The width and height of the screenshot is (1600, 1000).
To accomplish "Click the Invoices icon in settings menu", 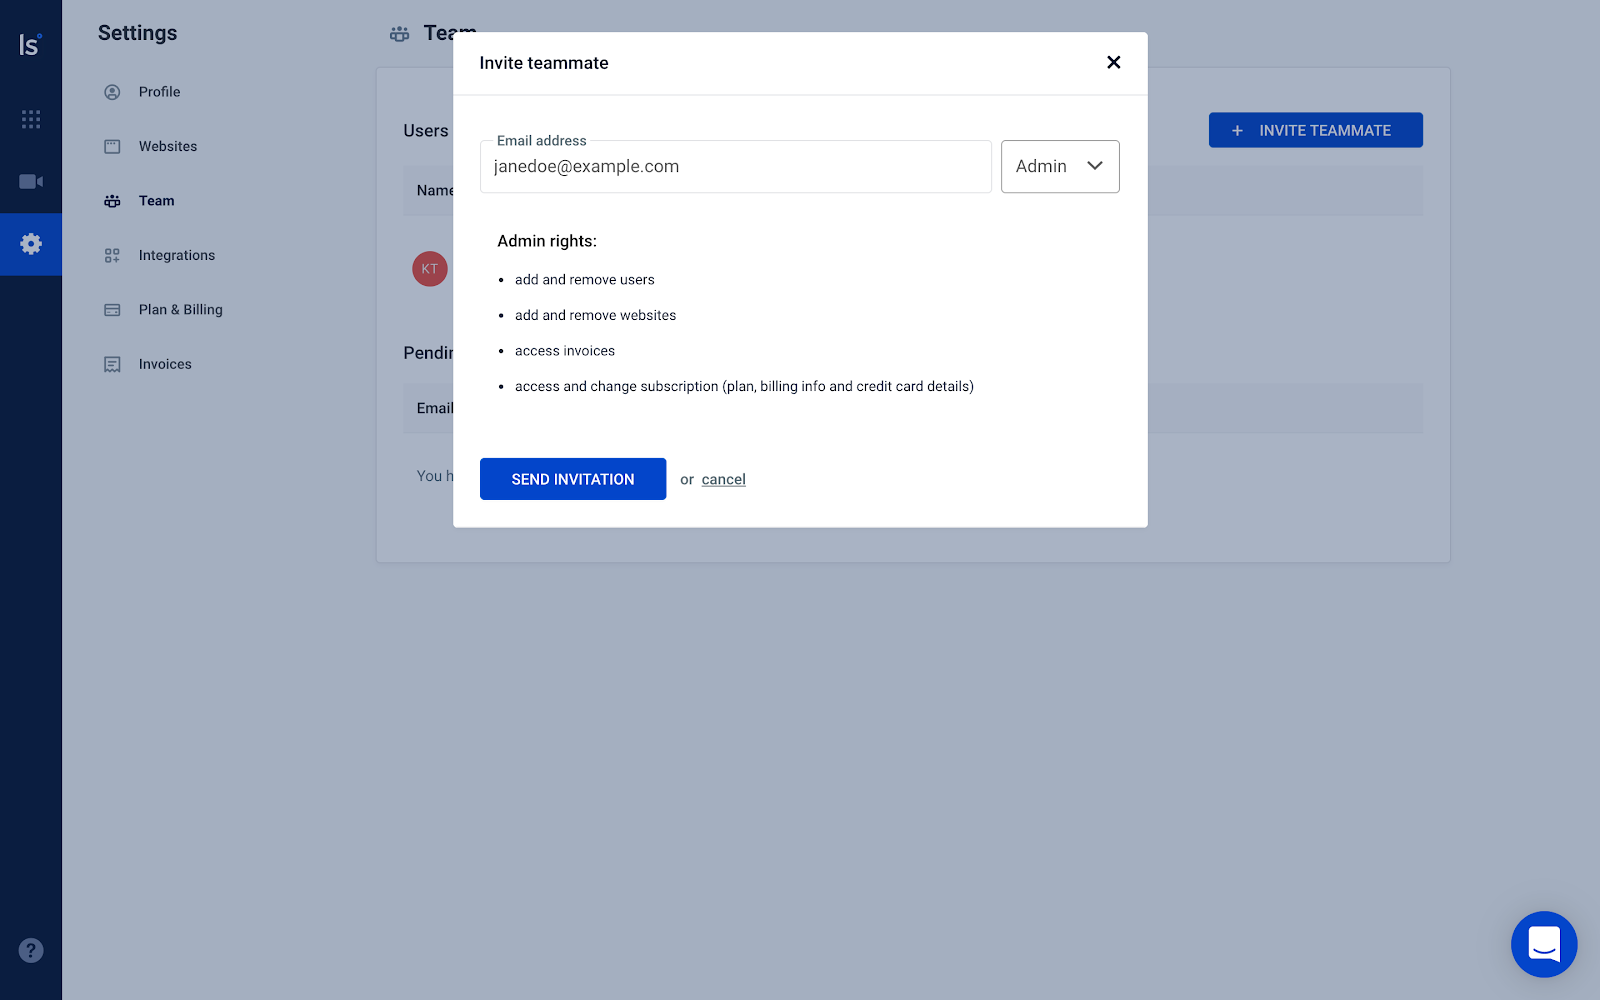I will 112,363.
